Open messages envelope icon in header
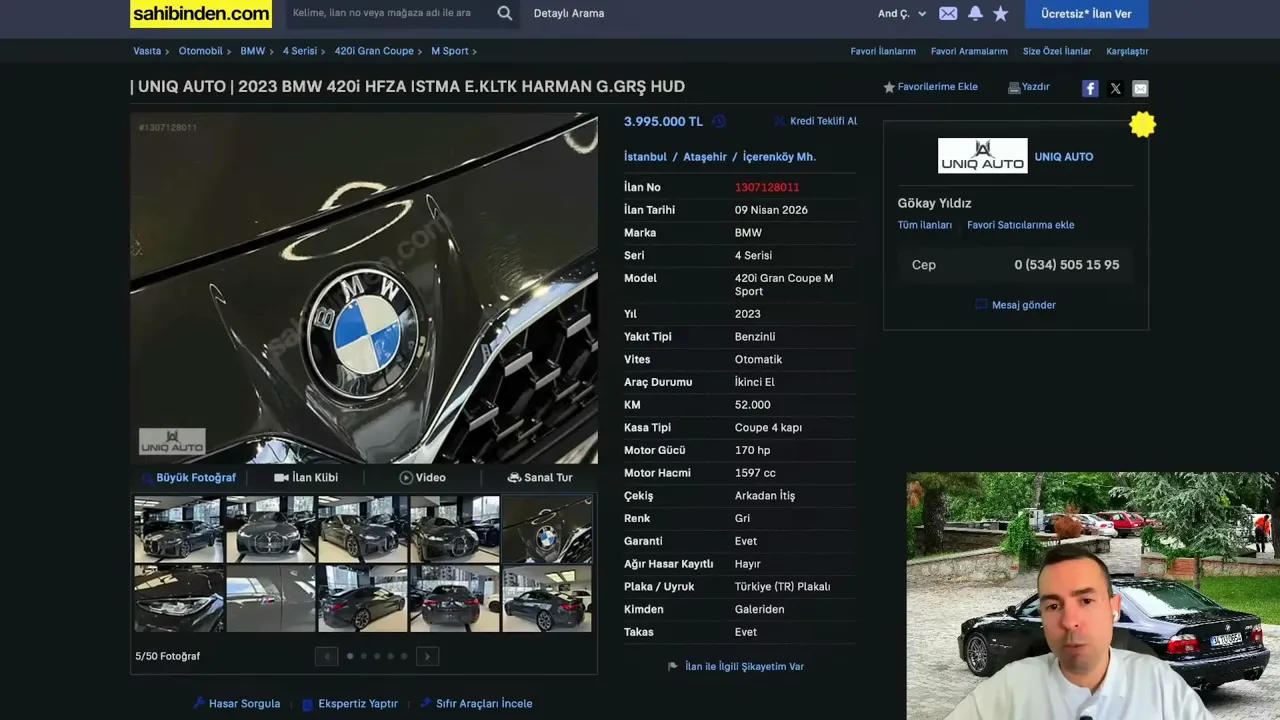The height and width of the screenshot is (720, 1280). coord(948,14)
